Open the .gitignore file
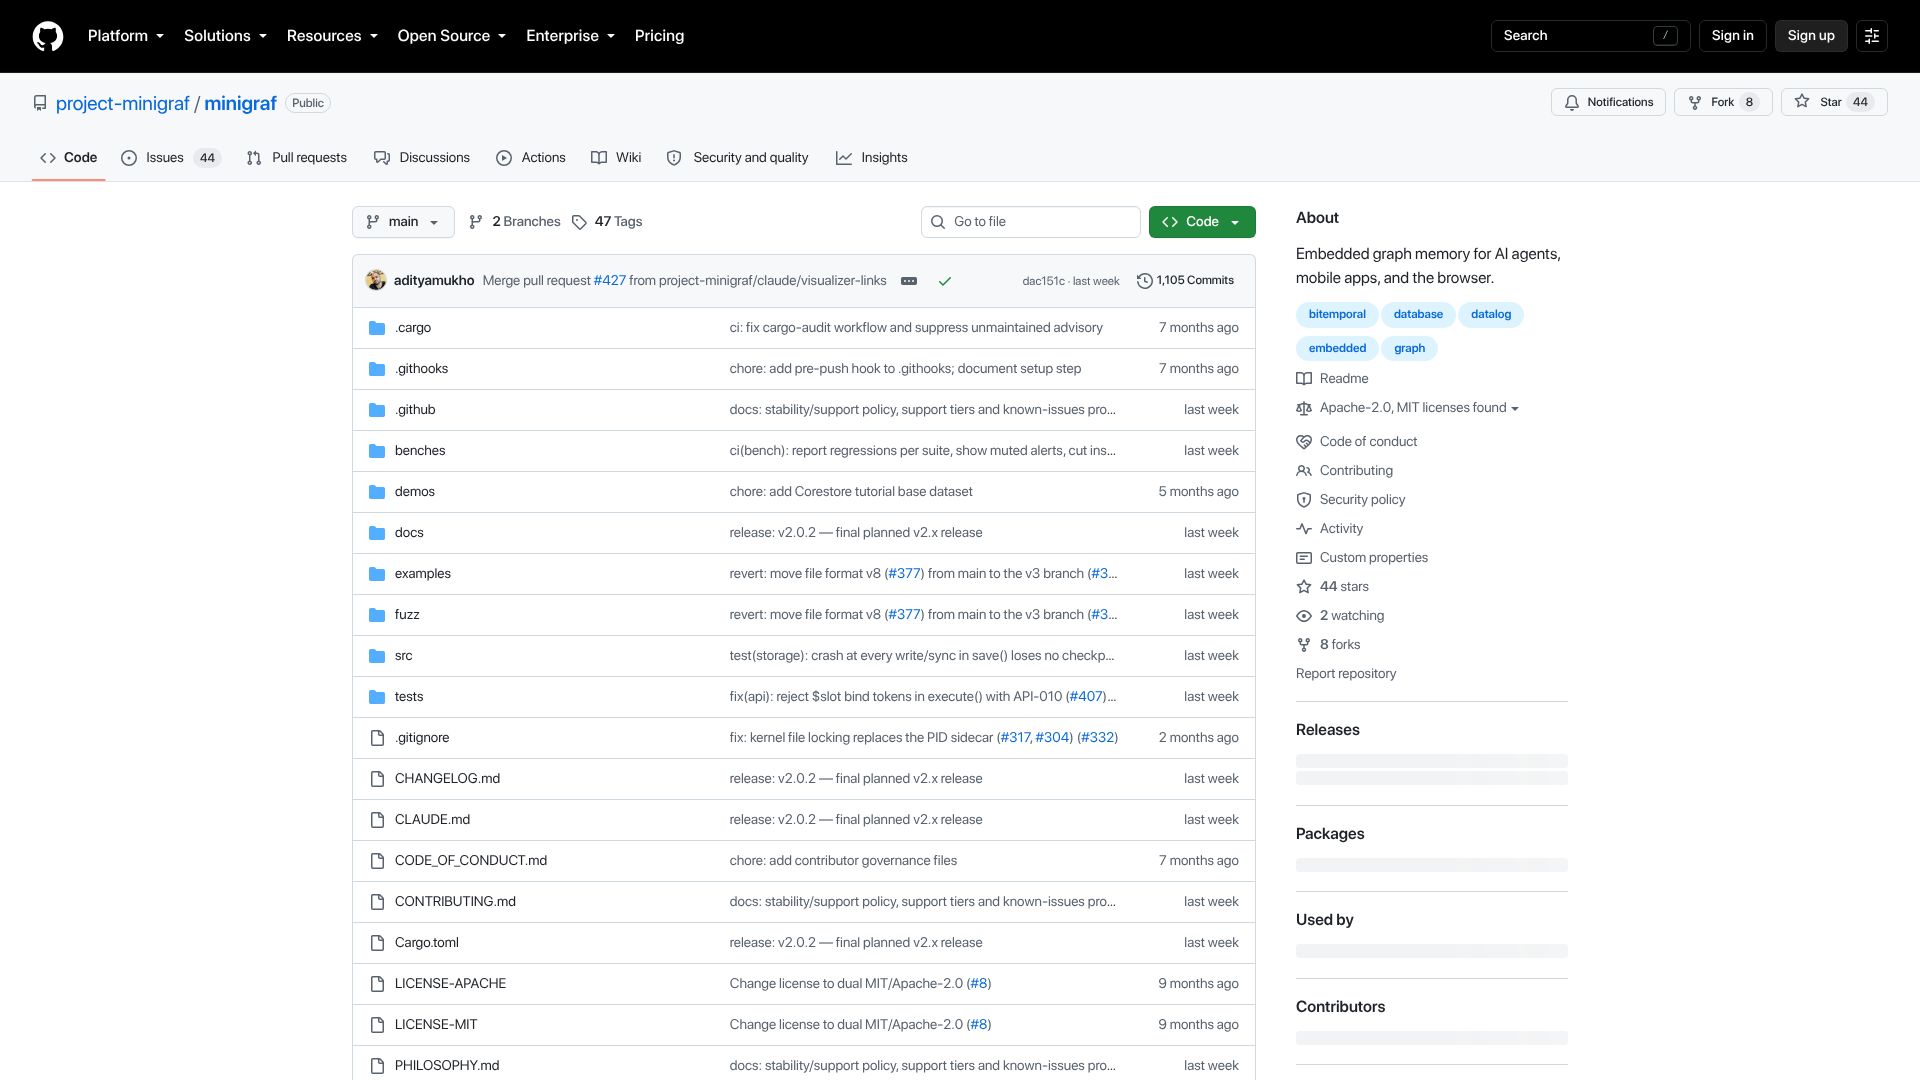This screenshot has width=1920, height=1080. click(x=422, y=738)
